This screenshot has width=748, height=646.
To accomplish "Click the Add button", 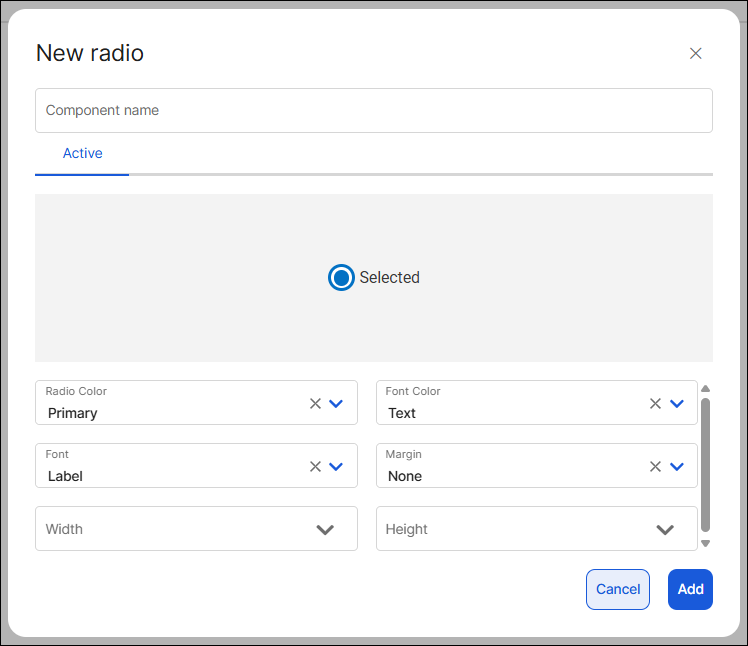I will [690, 589].
